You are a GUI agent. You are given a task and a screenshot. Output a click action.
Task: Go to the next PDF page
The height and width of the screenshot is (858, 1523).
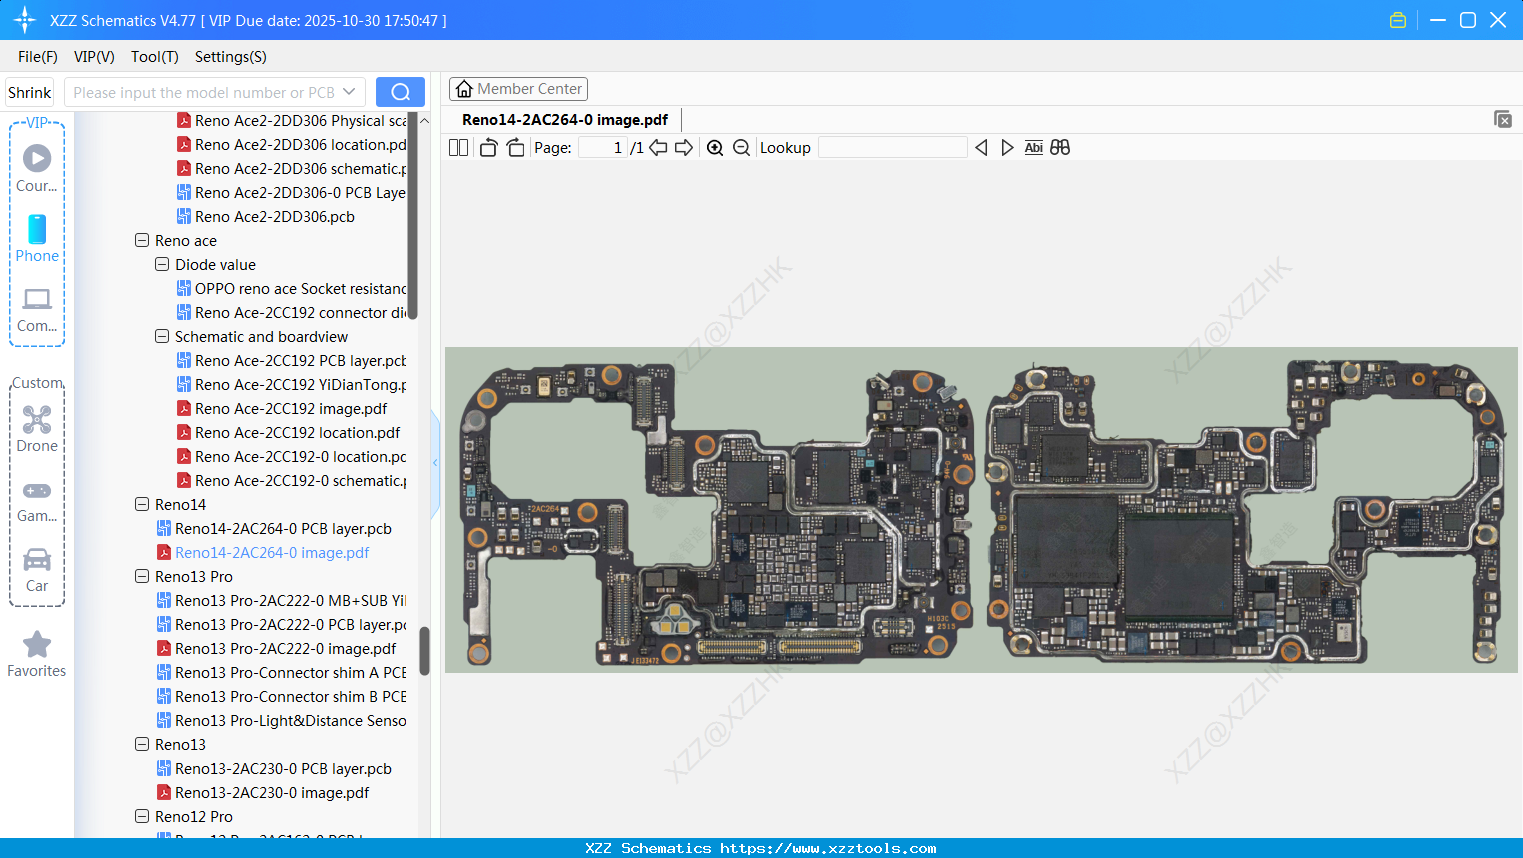tap(684, 148)
